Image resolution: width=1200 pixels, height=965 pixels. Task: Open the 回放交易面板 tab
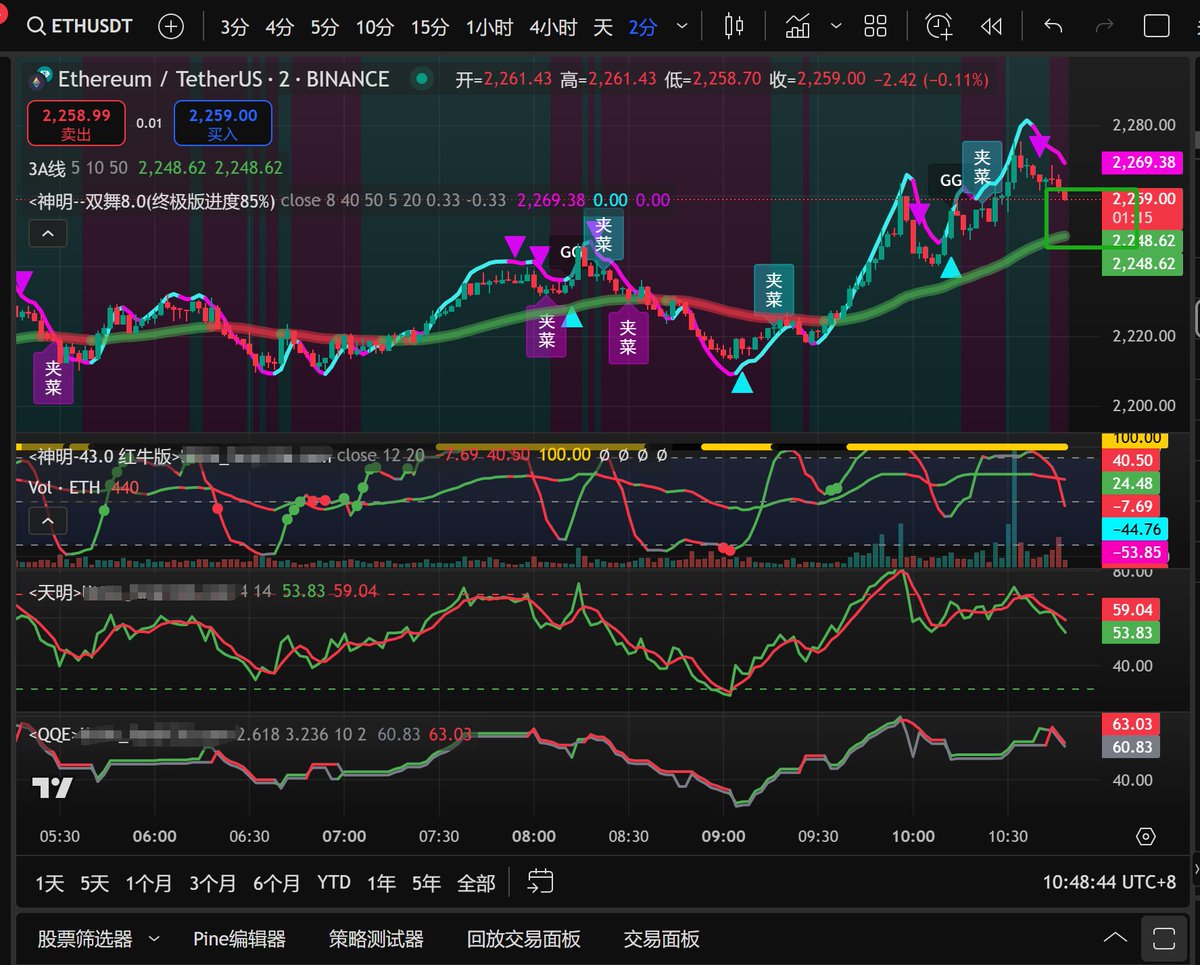pyautogui.click(x=523, y=939)
